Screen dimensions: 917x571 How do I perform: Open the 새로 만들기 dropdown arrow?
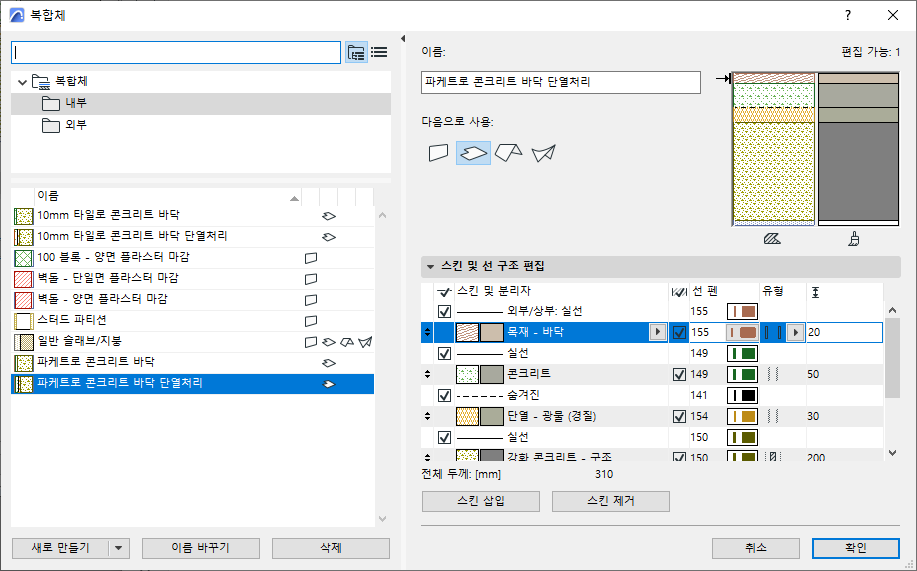(119, 548)
